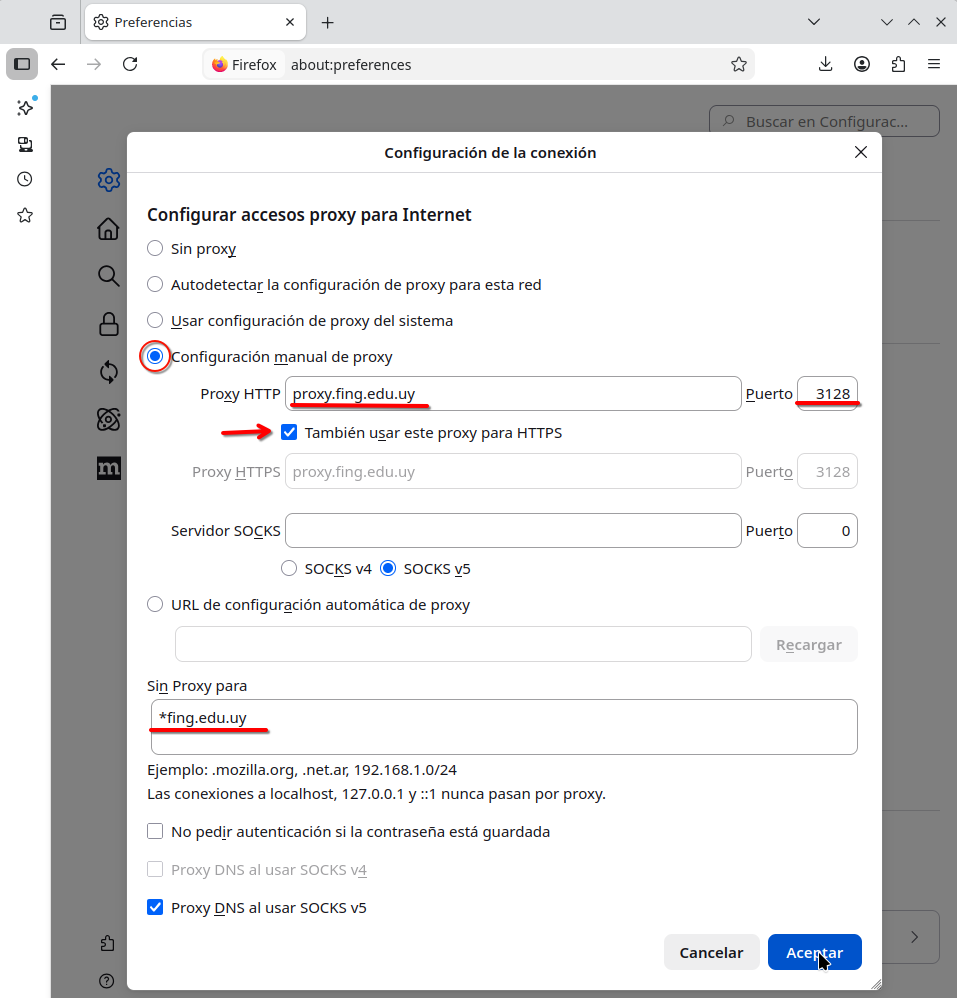
Task: Open a new tab with plus button
Action: click(328, 23)
